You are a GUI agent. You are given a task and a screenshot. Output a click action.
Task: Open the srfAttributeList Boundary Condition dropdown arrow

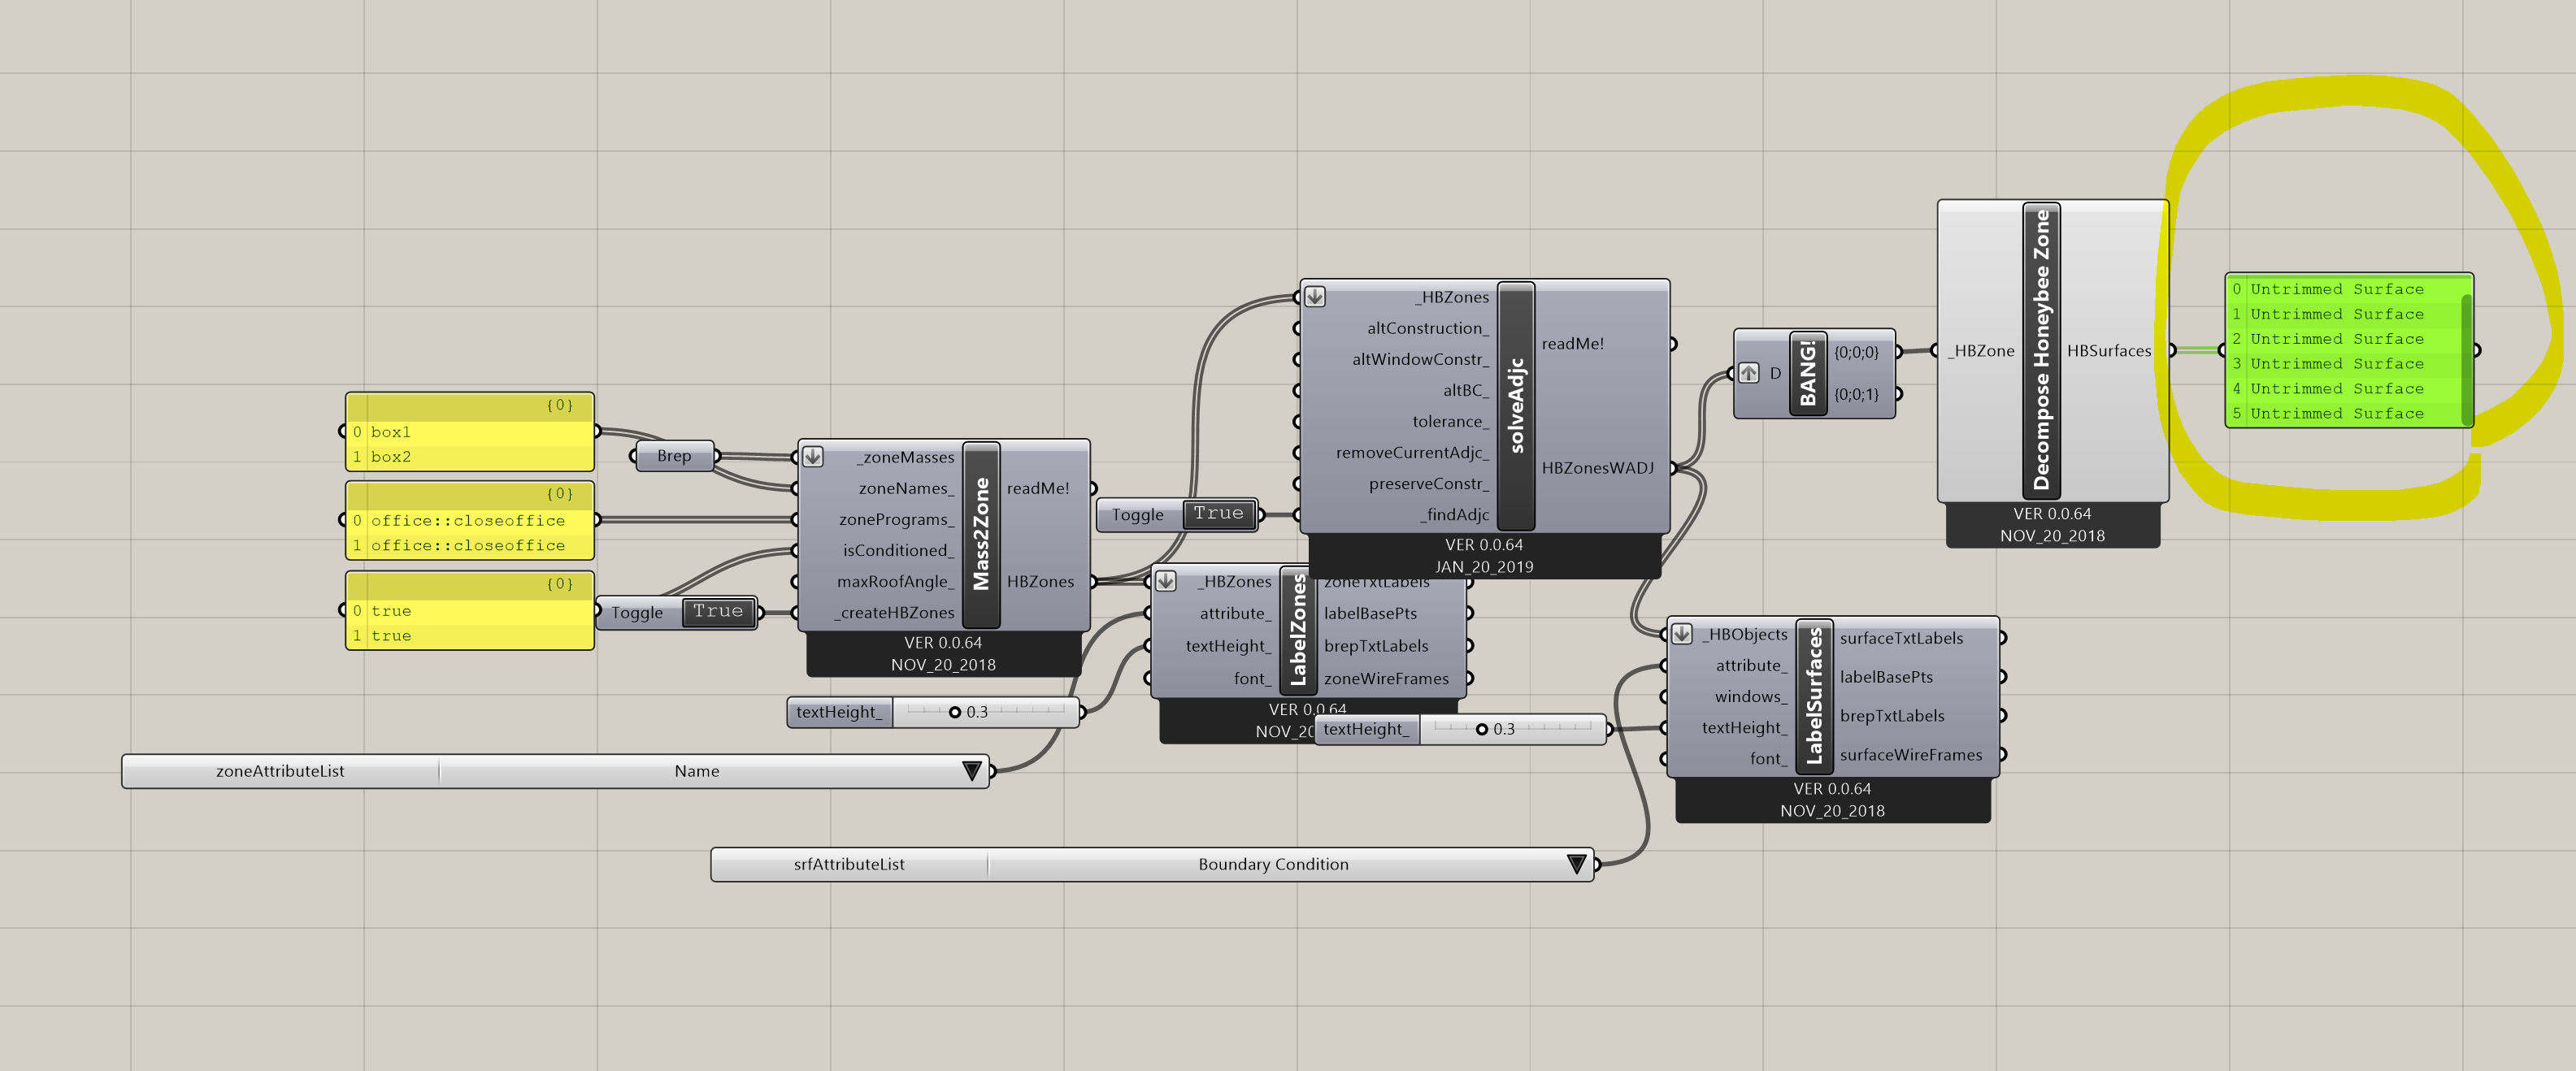[1577, 864]
